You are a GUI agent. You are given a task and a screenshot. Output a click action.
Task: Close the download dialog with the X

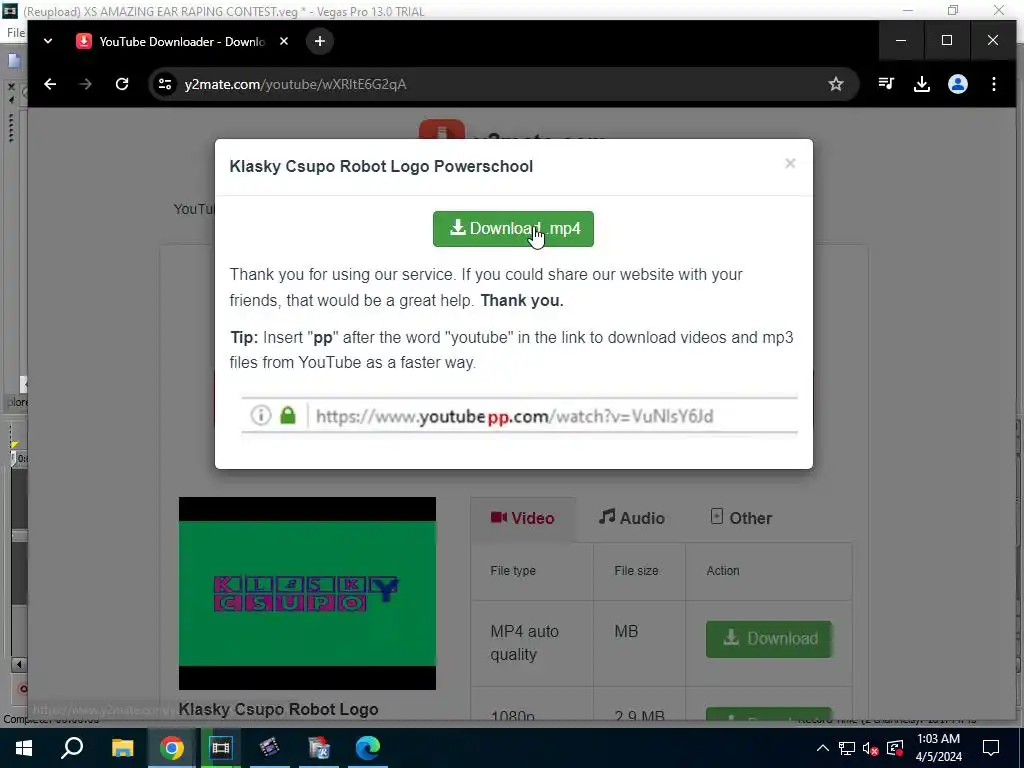(x=790, y=163)
